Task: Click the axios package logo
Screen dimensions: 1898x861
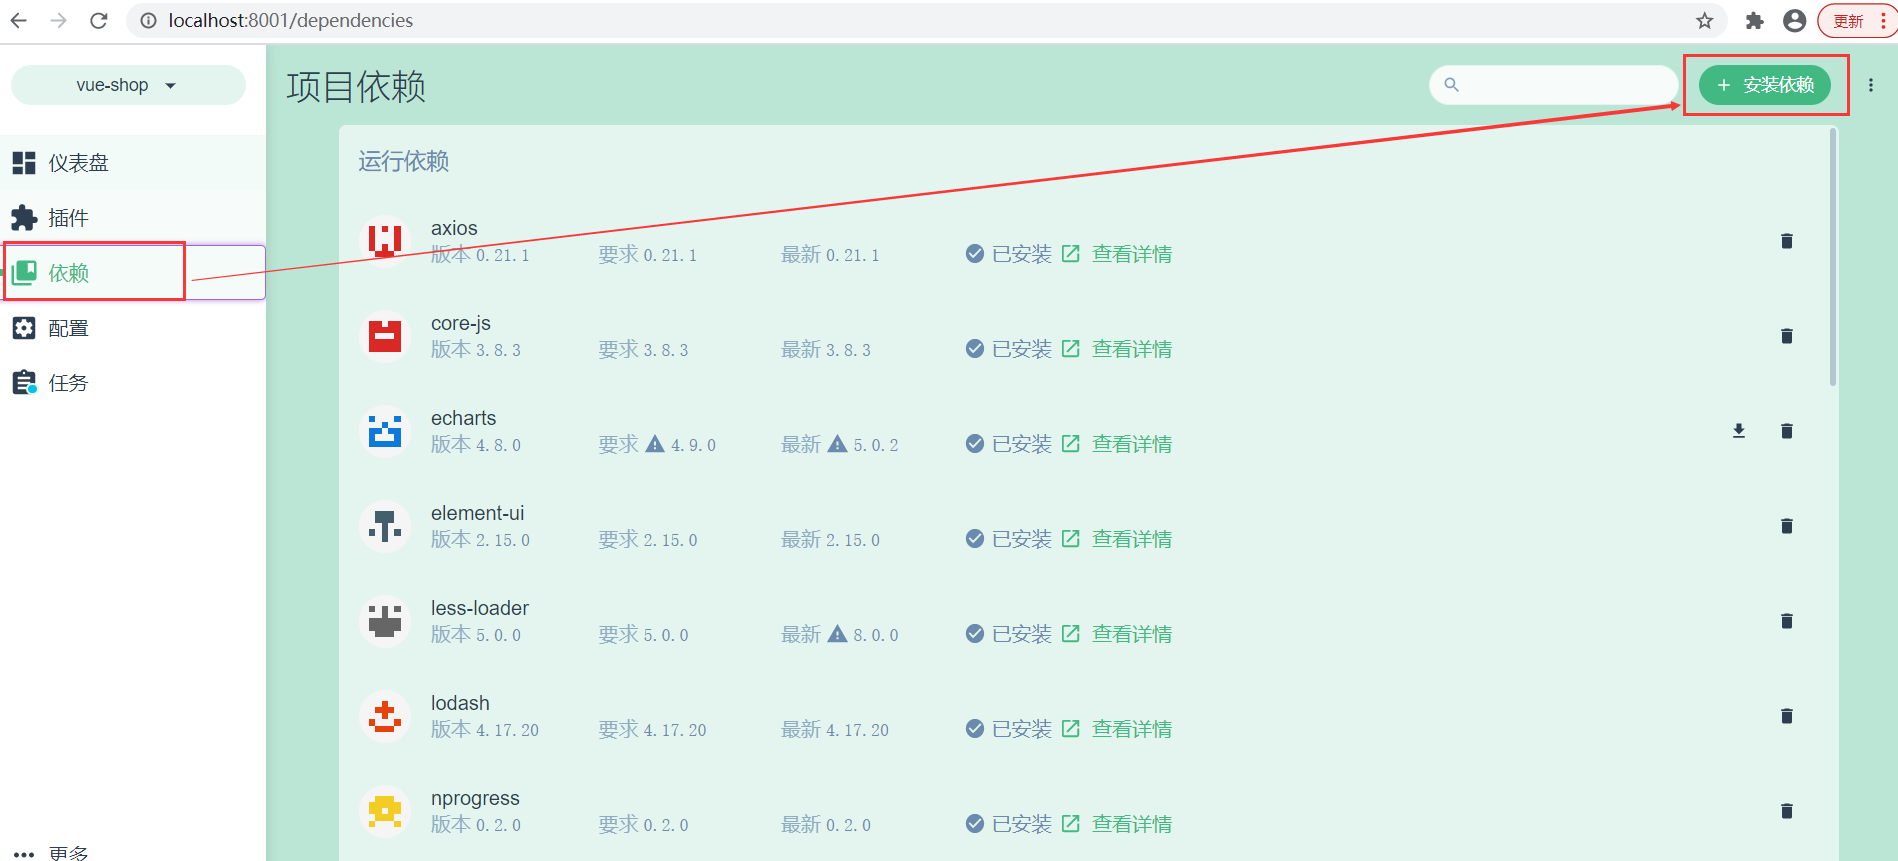Action: point(385,241)
